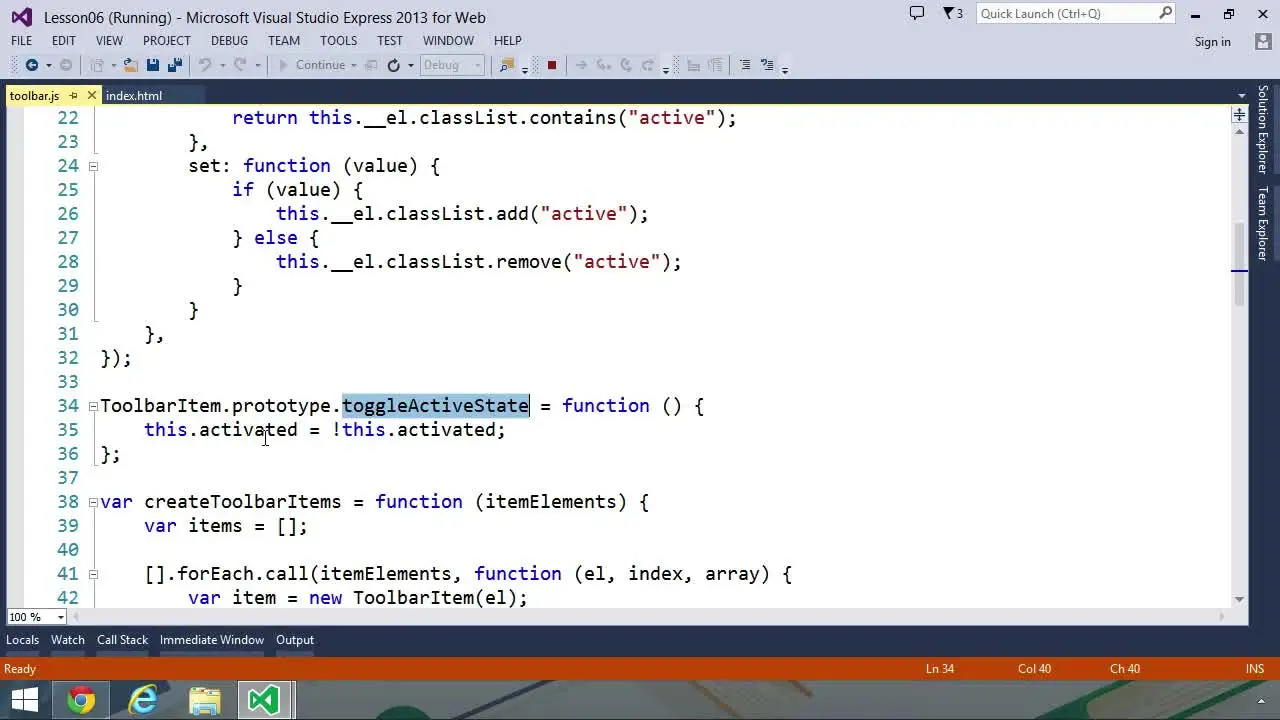Click the Find in Files icon

pyautogui.click(x=507, y=65)
